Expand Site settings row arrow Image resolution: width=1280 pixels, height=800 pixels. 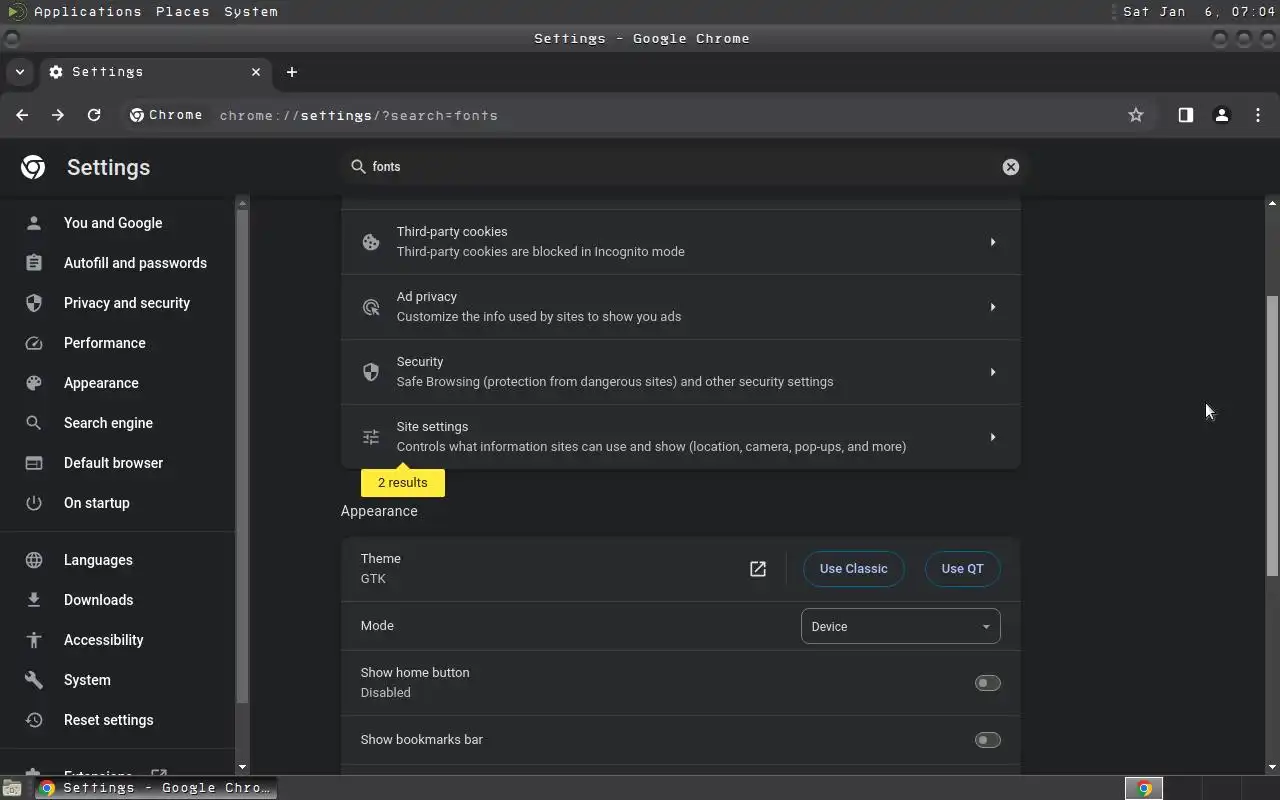click(x=992, y=437)
